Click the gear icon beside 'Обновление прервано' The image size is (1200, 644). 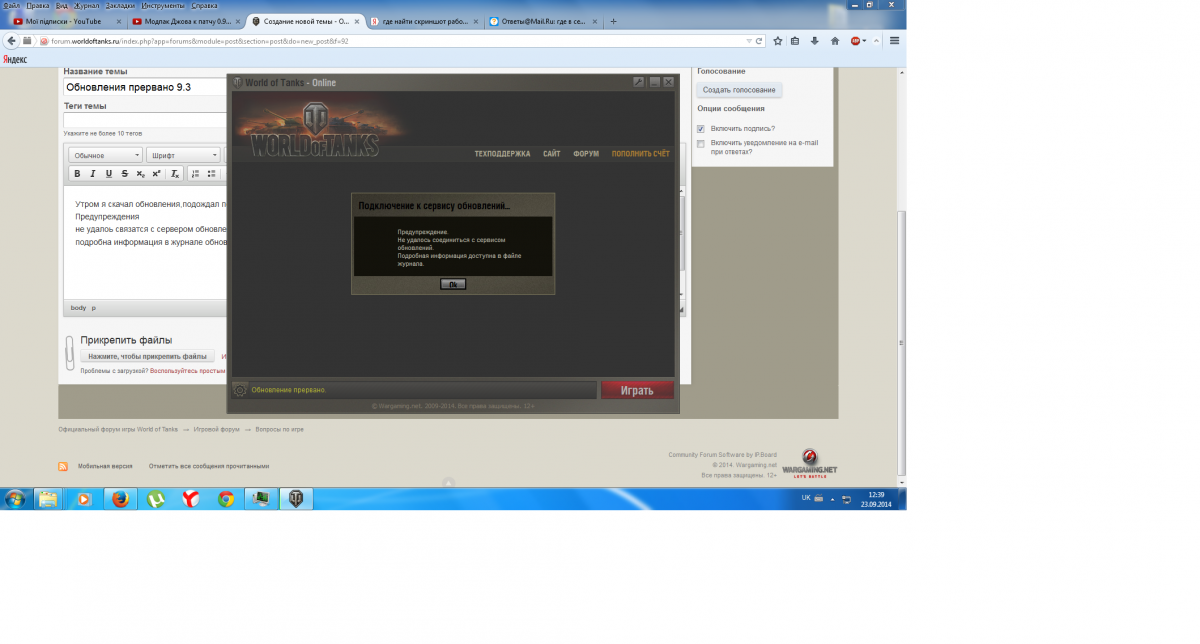(x=240, y=390)
